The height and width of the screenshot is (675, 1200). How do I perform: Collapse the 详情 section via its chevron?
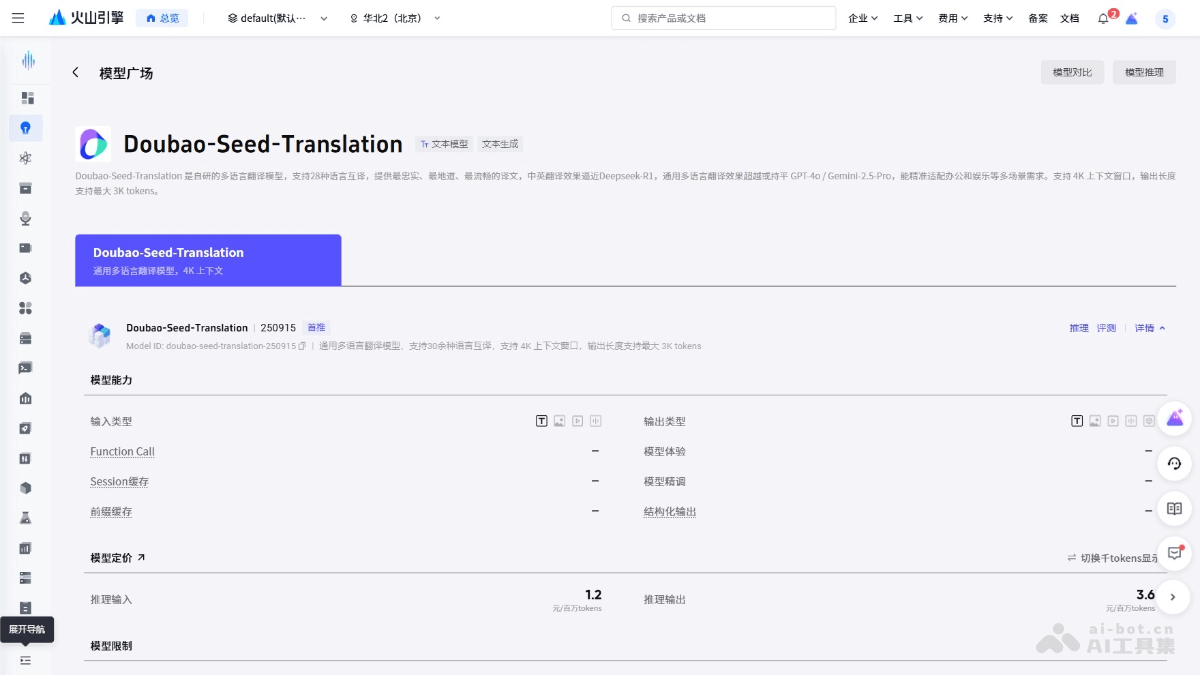[1160, 327]
